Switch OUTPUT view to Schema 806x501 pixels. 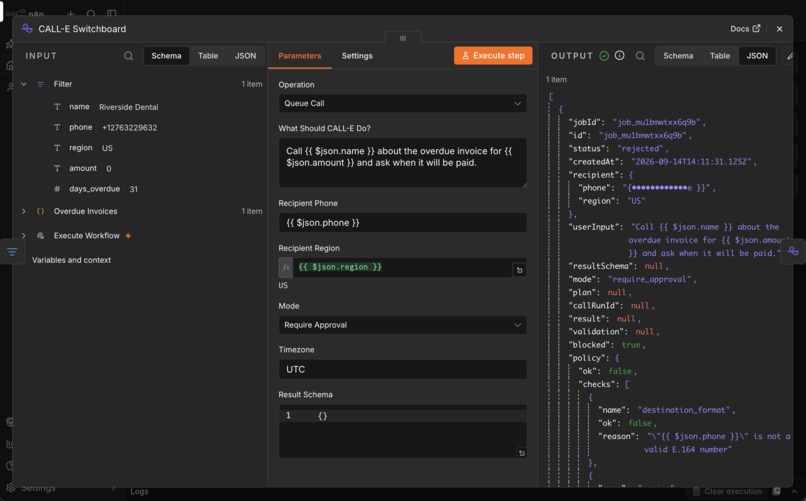[x=678, y=55]
